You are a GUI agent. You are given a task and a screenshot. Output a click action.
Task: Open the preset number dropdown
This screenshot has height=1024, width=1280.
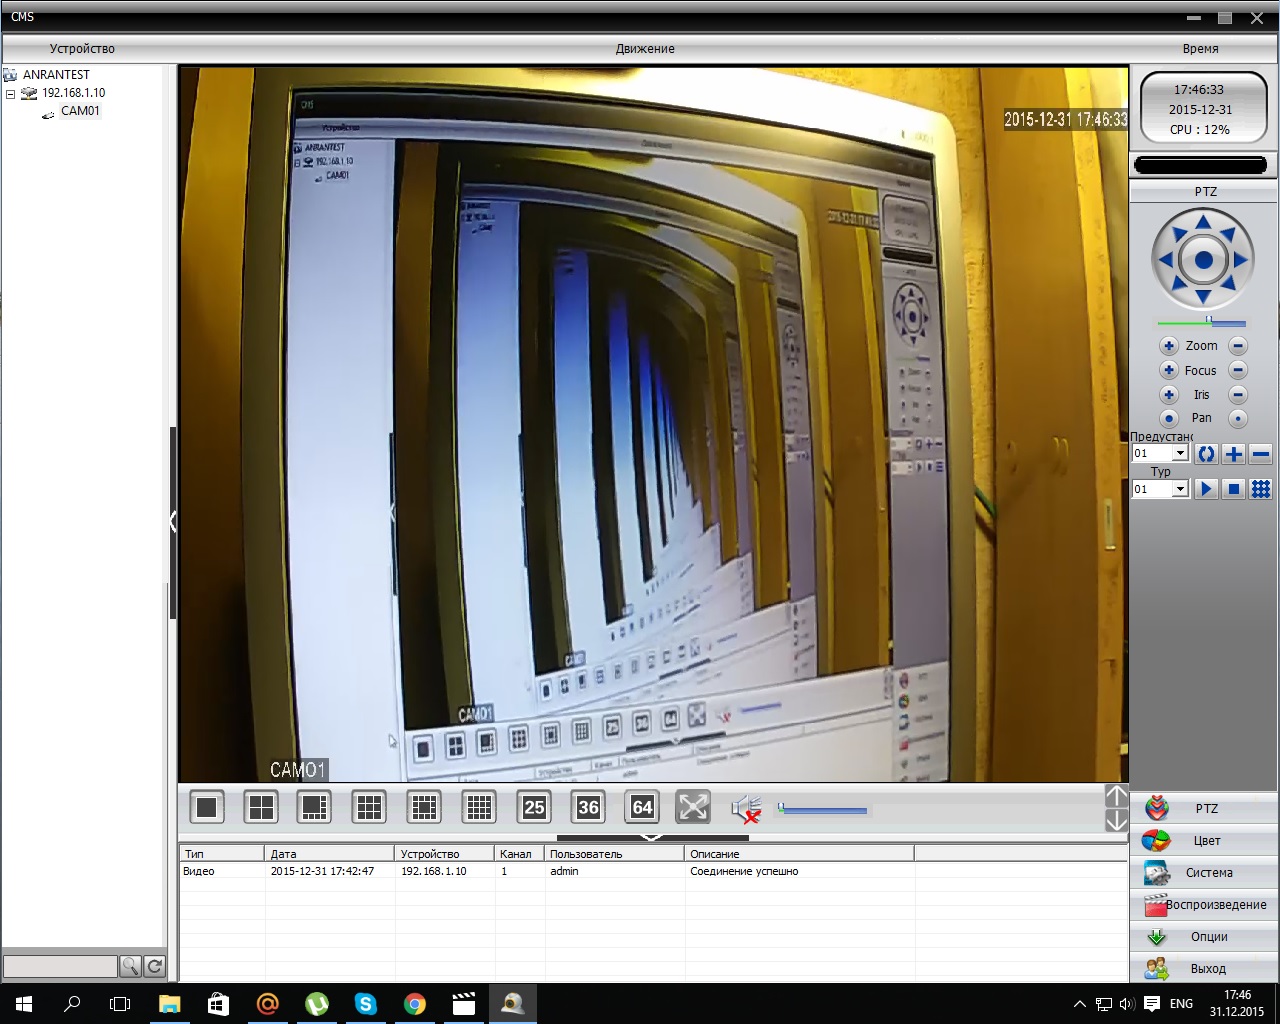(x=1180, y=454)
